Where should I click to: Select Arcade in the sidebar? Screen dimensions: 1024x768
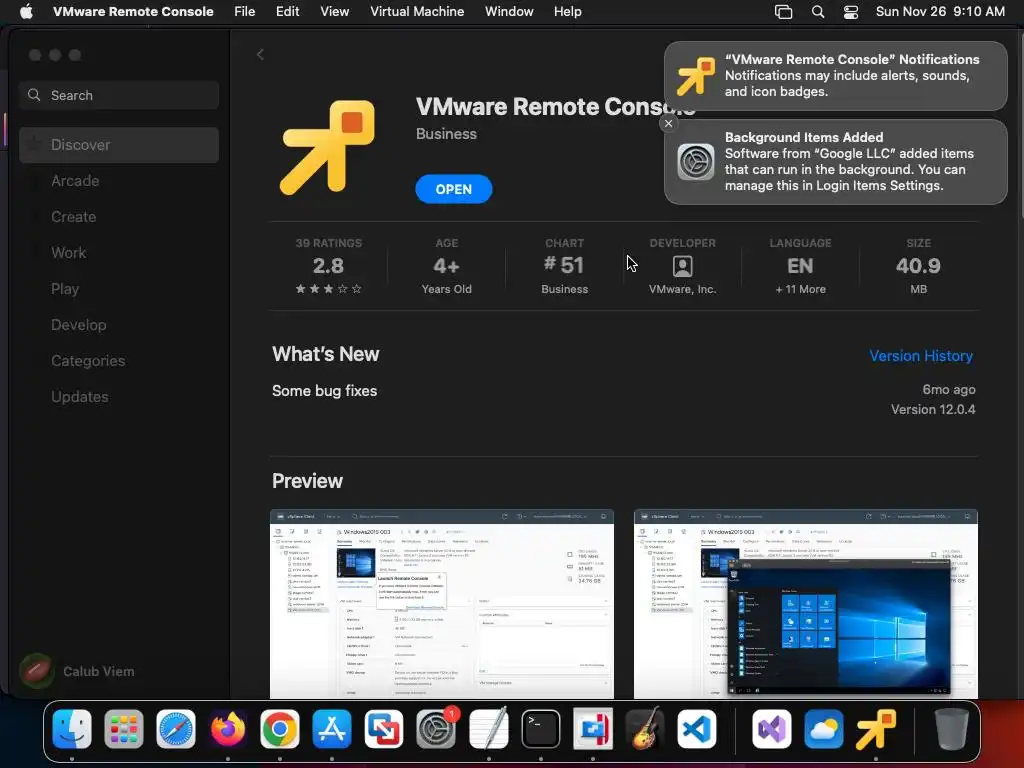tap(119, 180)
